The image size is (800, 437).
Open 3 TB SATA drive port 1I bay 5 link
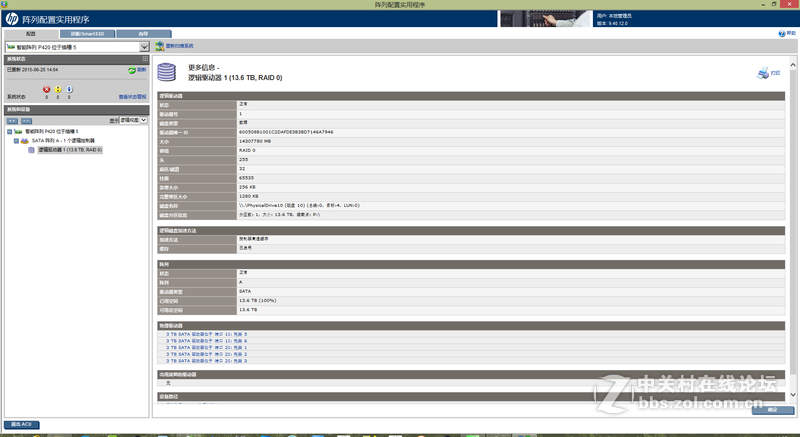pos(207,335)
